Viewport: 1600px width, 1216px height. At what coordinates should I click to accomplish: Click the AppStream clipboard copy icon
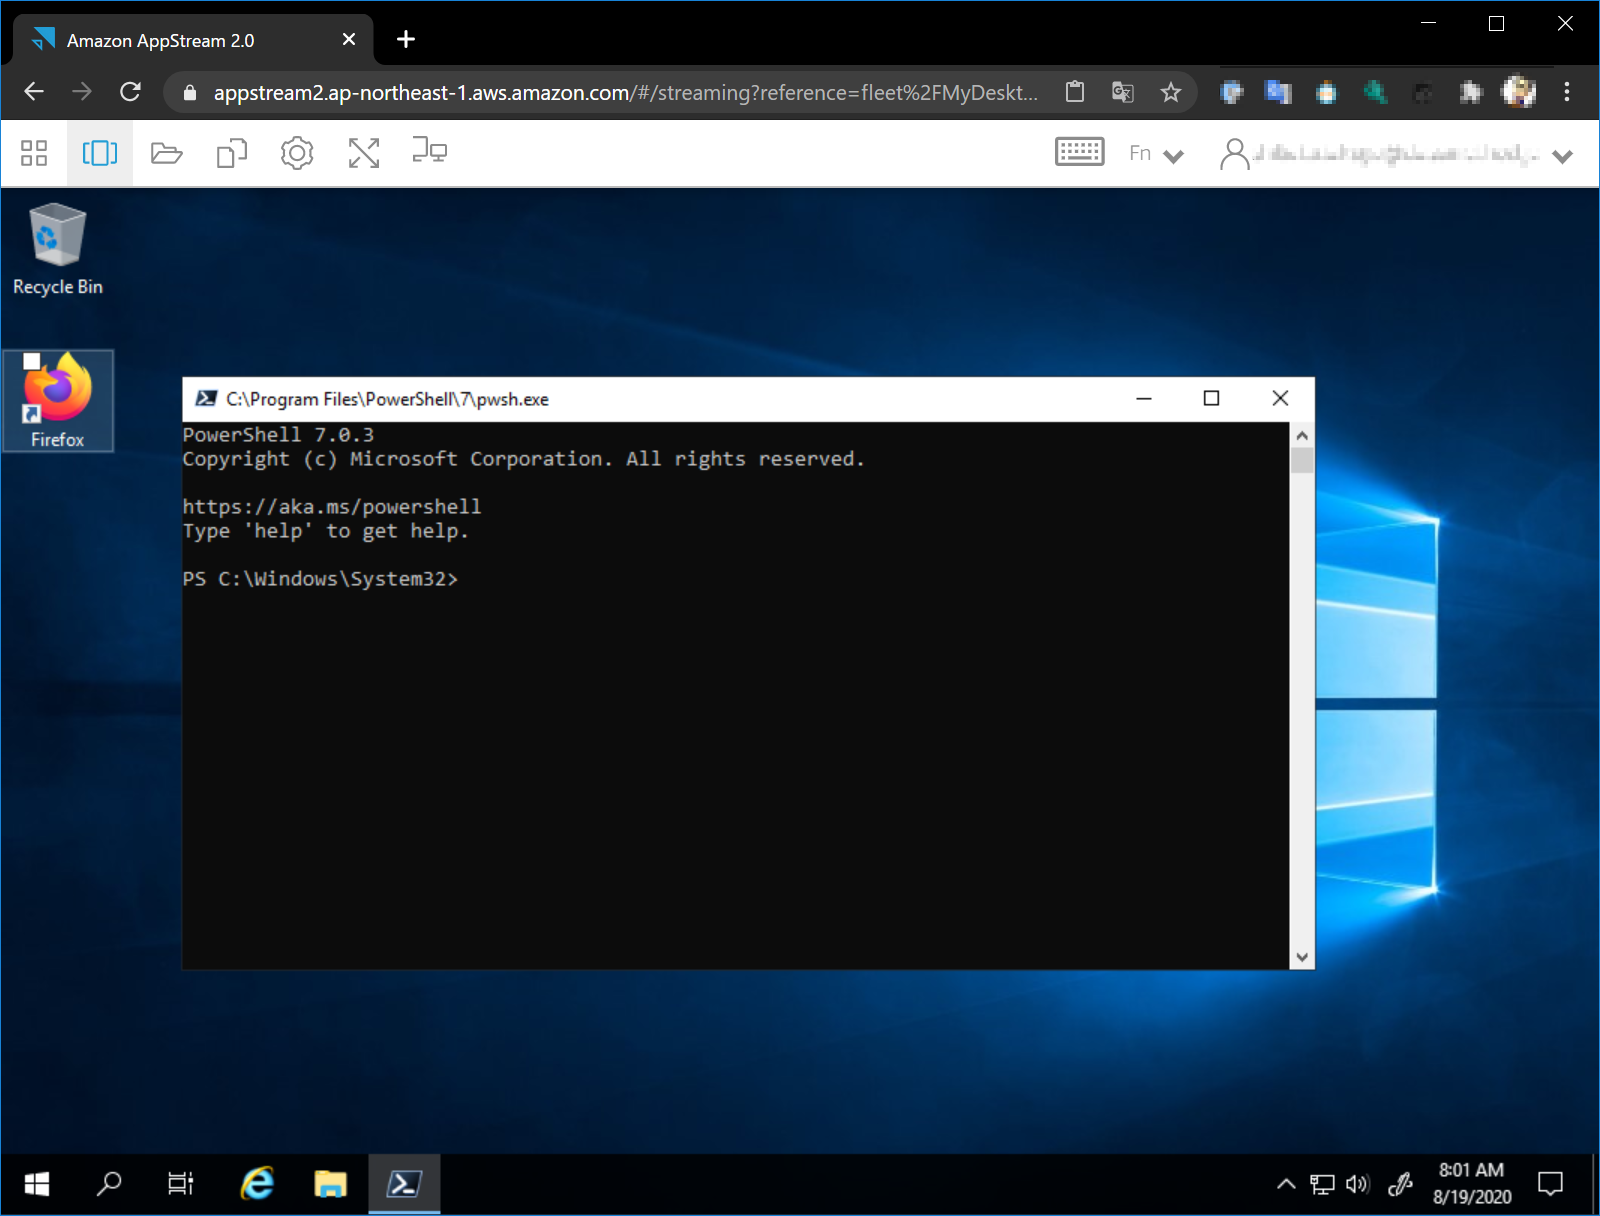(232, 153)
